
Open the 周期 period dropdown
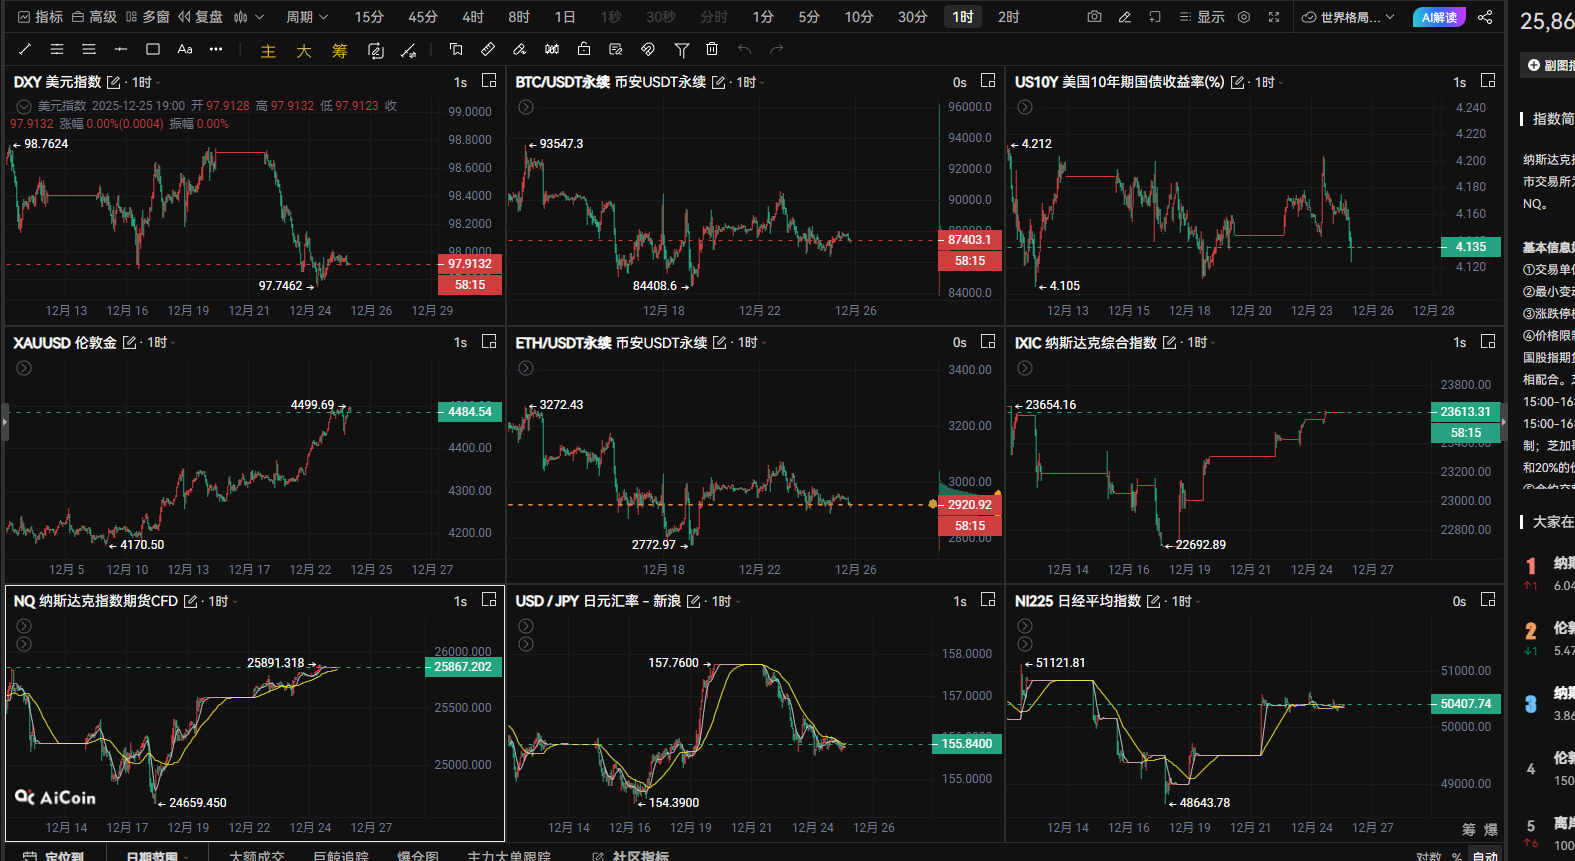point(306,17)
